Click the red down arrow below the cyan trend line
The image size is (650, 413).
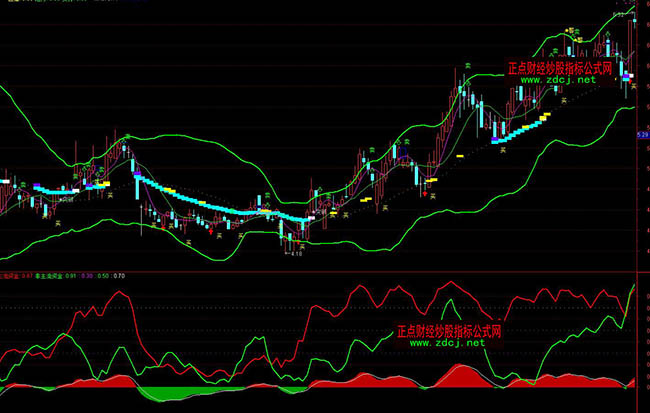212,228
